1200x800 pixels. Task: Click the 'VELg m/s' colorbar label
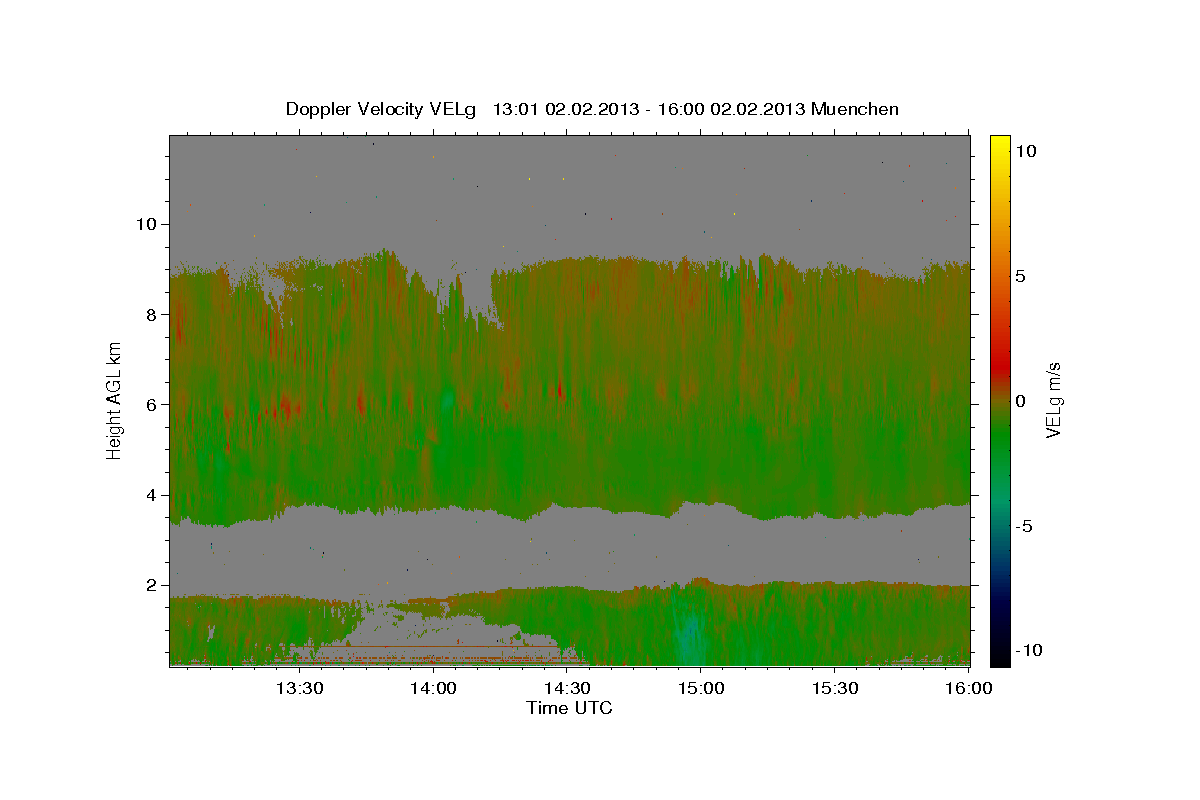pyautogui.click(x=1053, y=400)
